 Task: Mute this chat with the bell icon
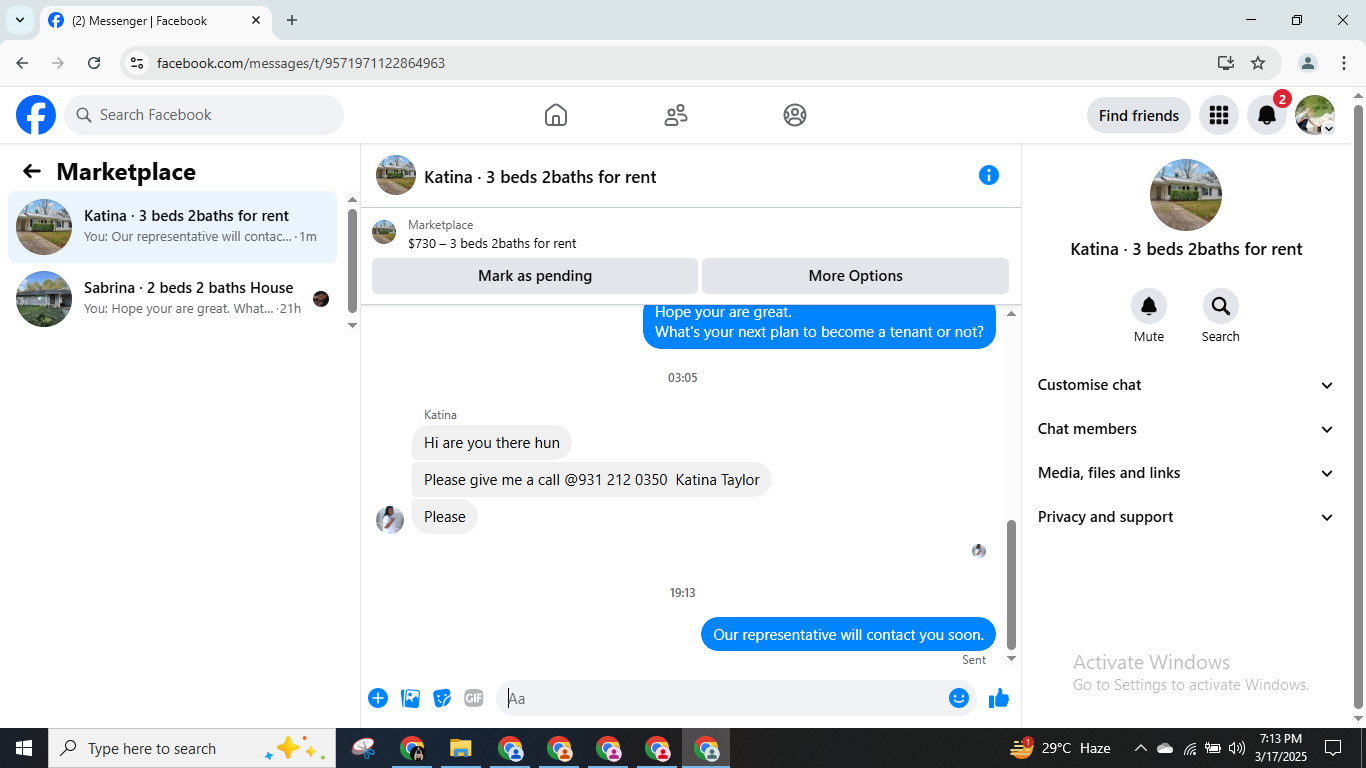pos(1149,306)
